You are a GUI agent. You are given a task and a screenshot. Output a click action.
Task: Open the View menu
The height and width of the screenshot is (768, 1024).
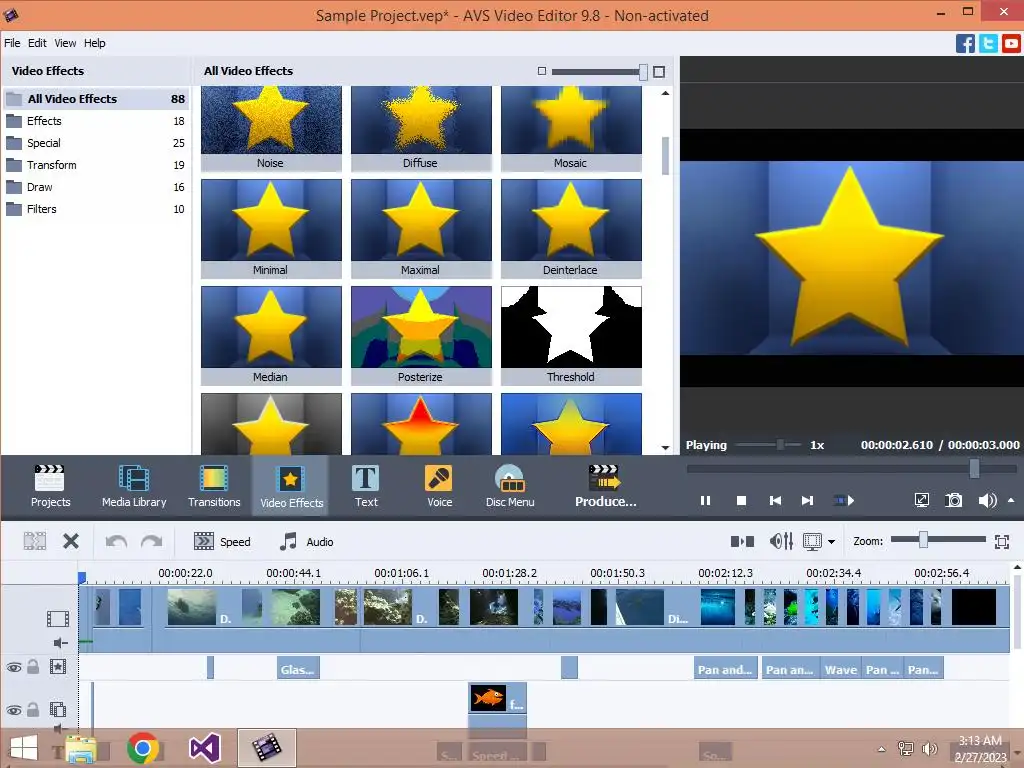coord(65,43)
